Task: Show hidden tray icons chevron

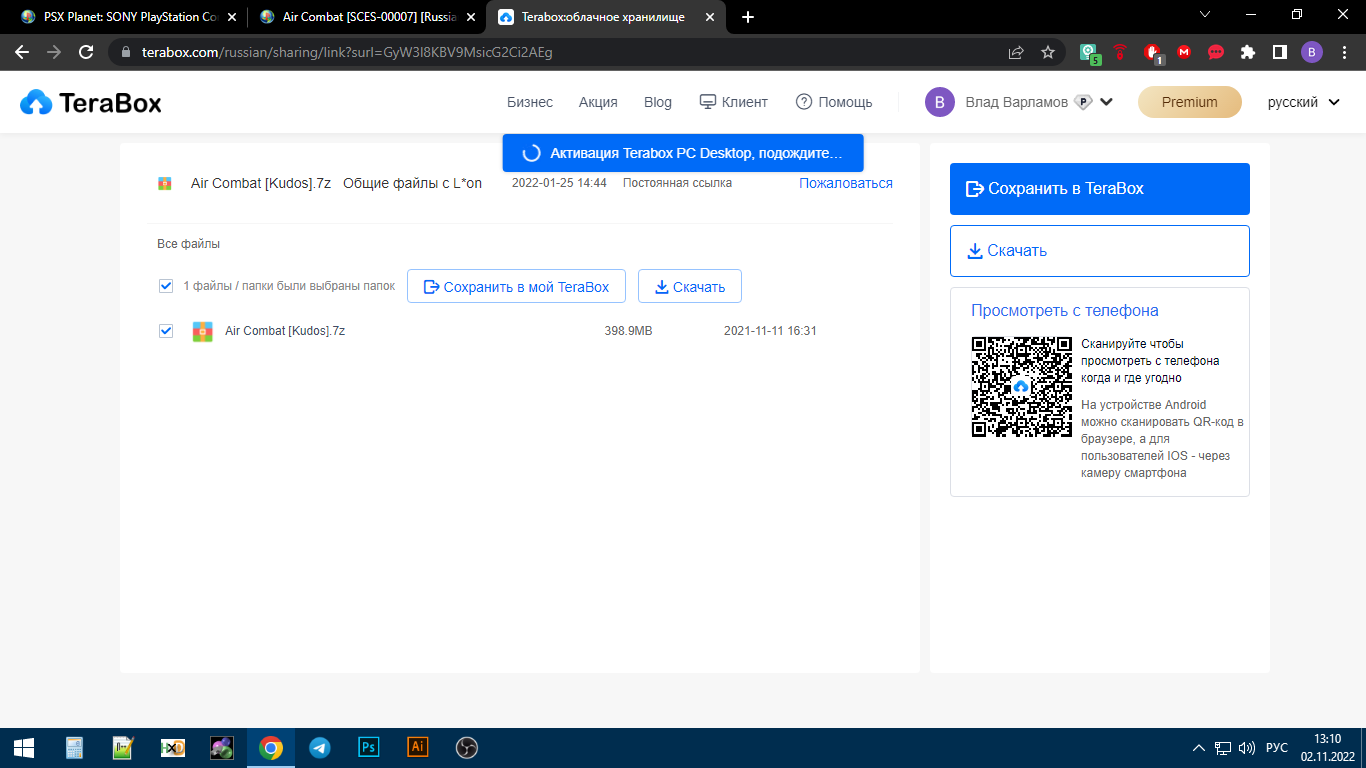Action: coord(1199,747)
